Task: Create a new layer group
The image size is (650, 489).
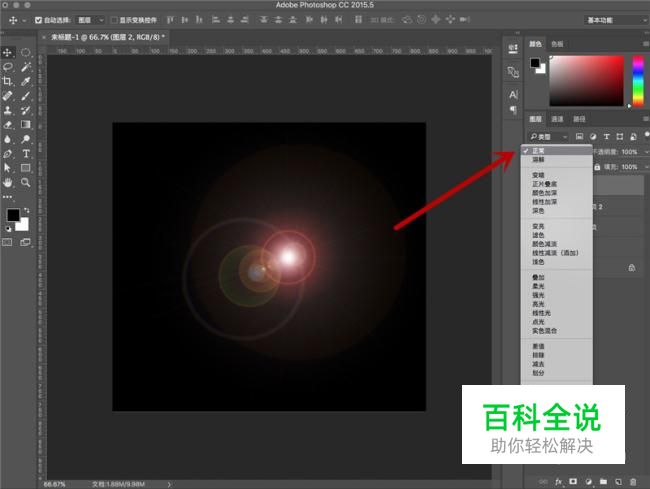Action: click(x=603, y=482)
